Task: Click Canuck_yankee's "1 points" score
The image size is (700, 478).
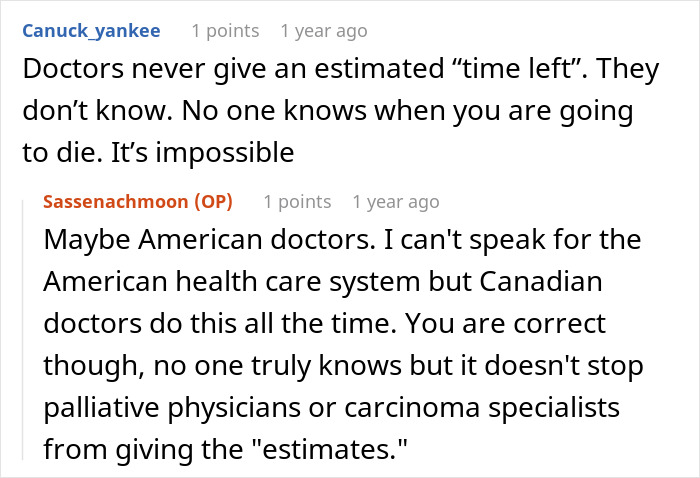Action: pyautogui.click(x=225, y=30)
